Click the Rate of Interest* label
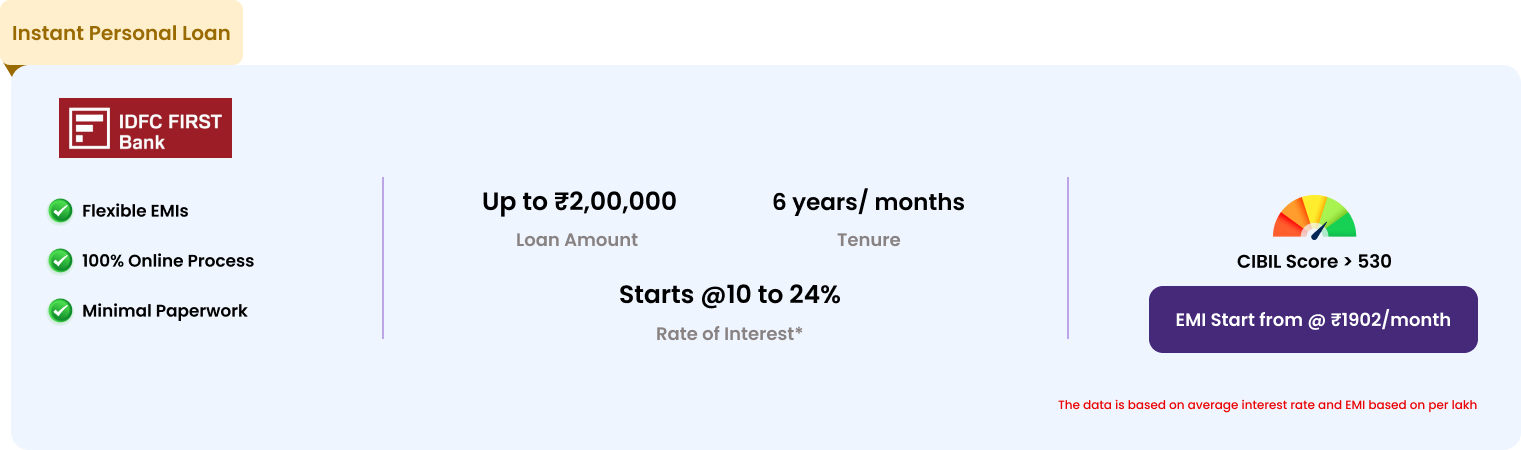 (x=730, y=334)
